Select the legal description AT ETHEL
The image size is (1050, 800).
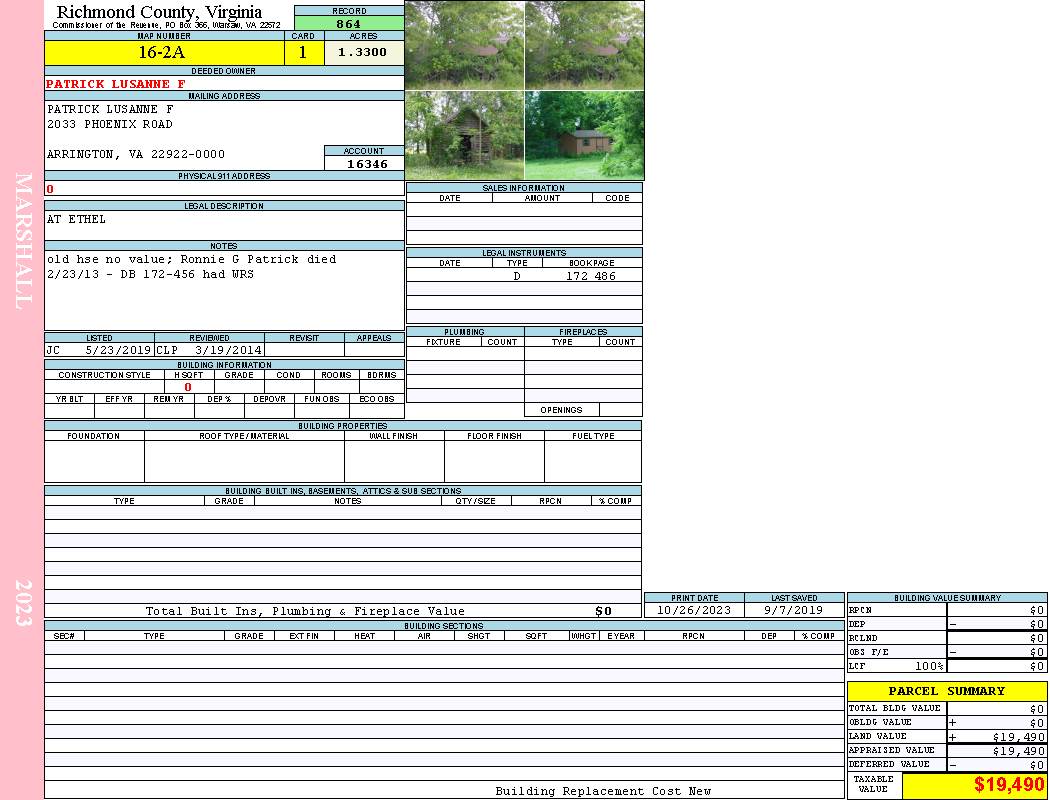76,219
